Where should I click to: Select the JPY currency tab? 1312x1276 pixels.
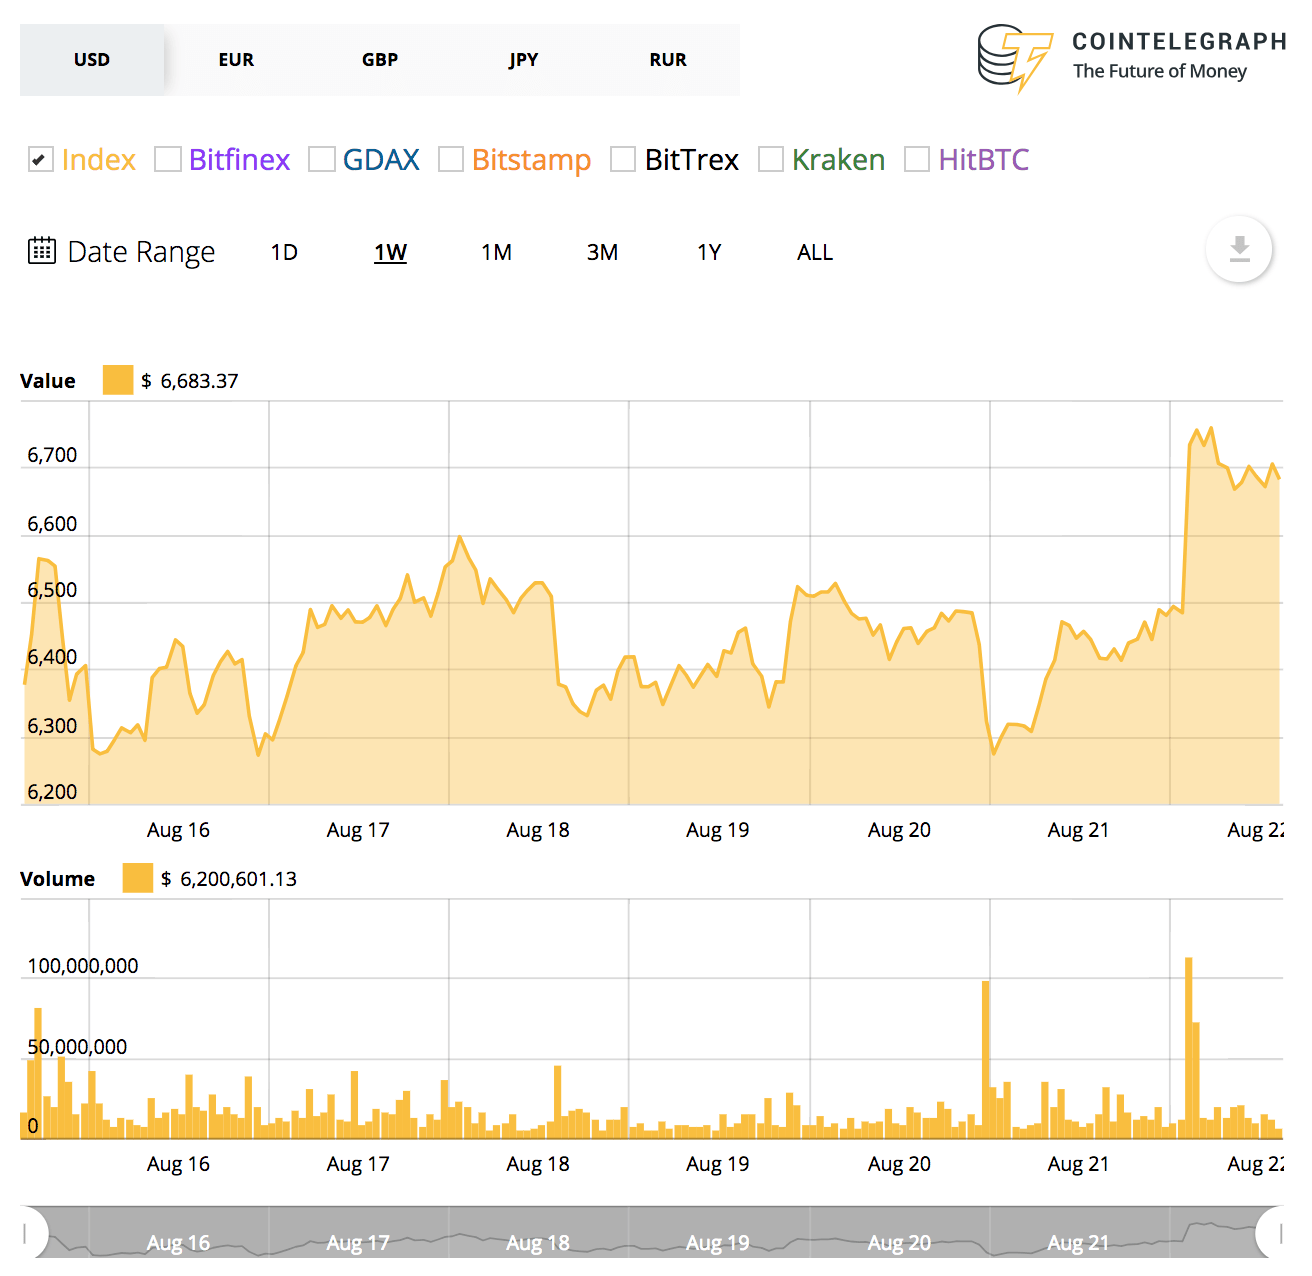524,60
